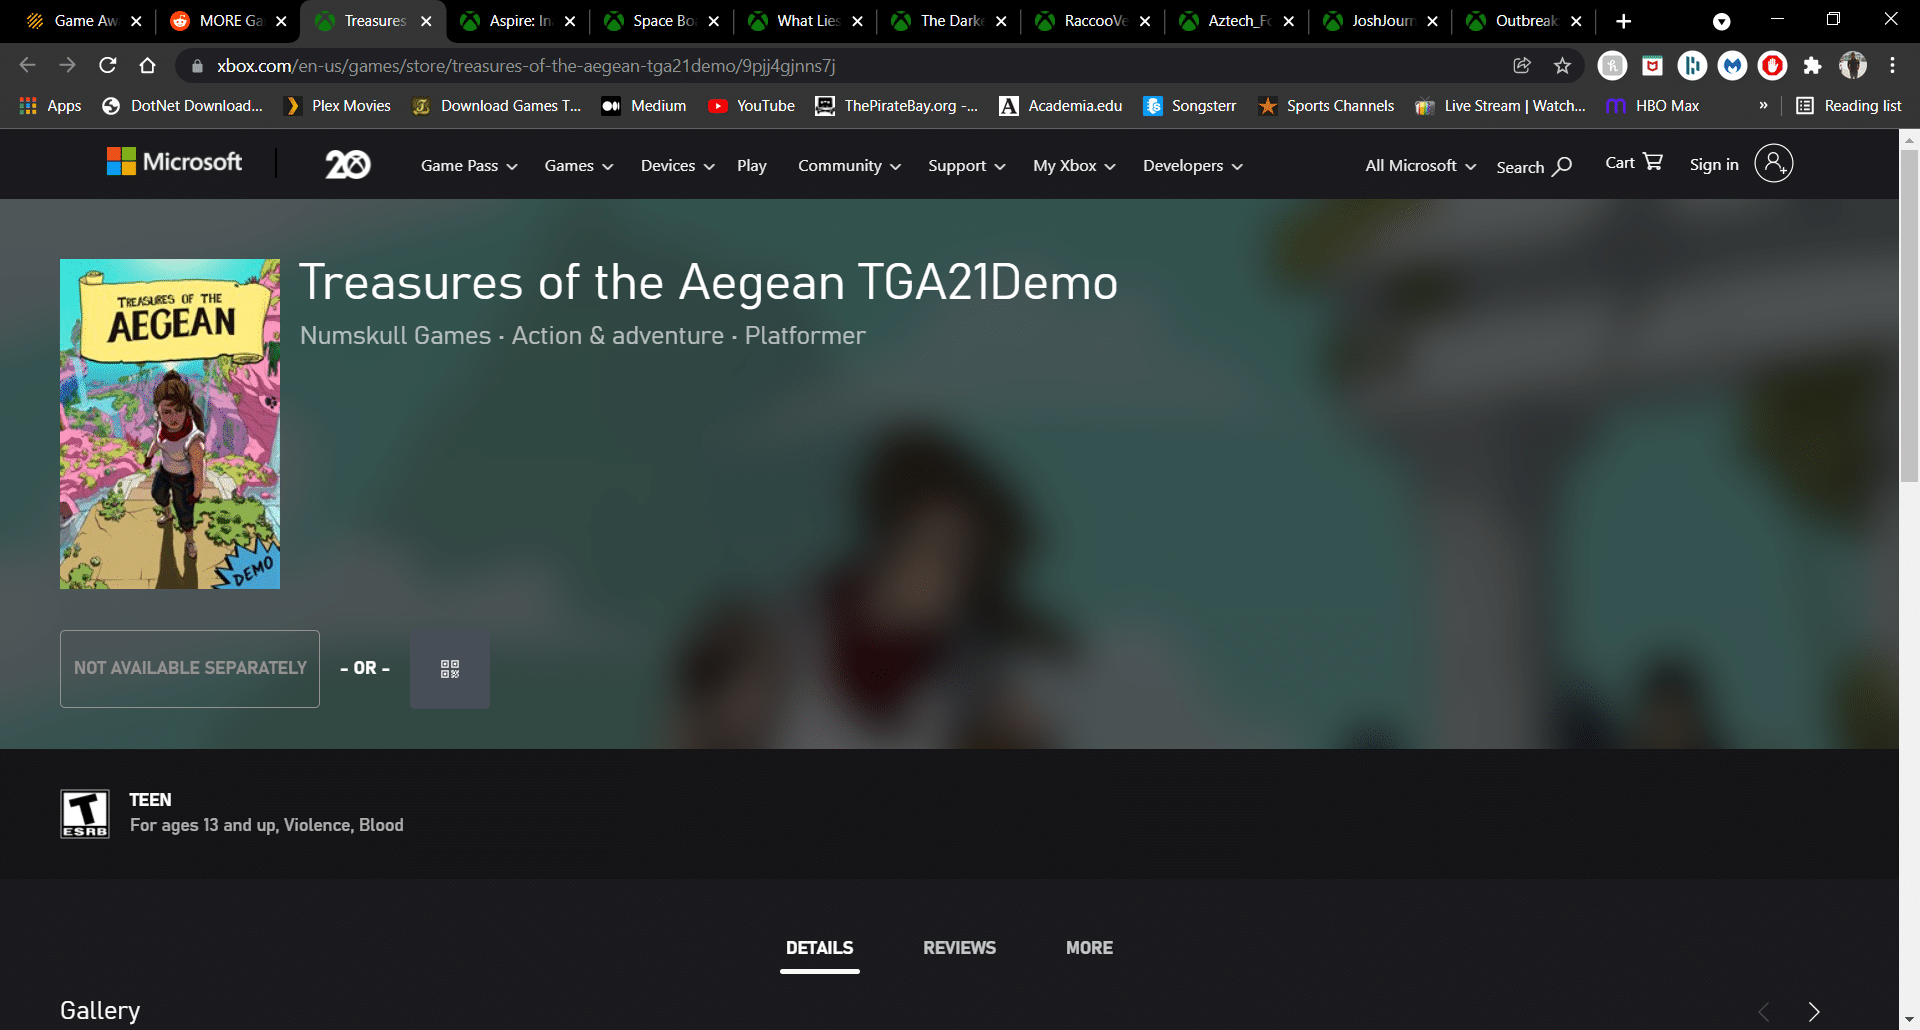The width and height of the screenshot is (1920, 1030).
Task: Click the share page icon in address bar
Action: click(1522, 65)
